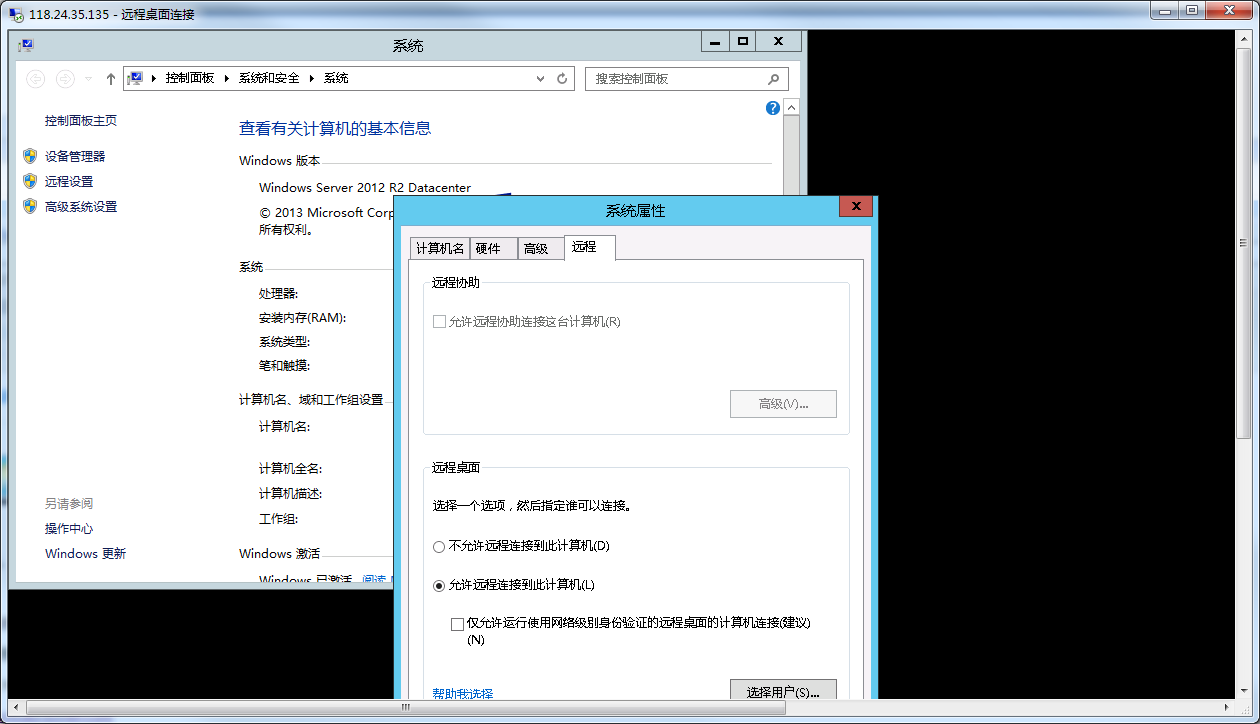
Task: Click the control panel icon in address bar
Action: coord(135,78)
